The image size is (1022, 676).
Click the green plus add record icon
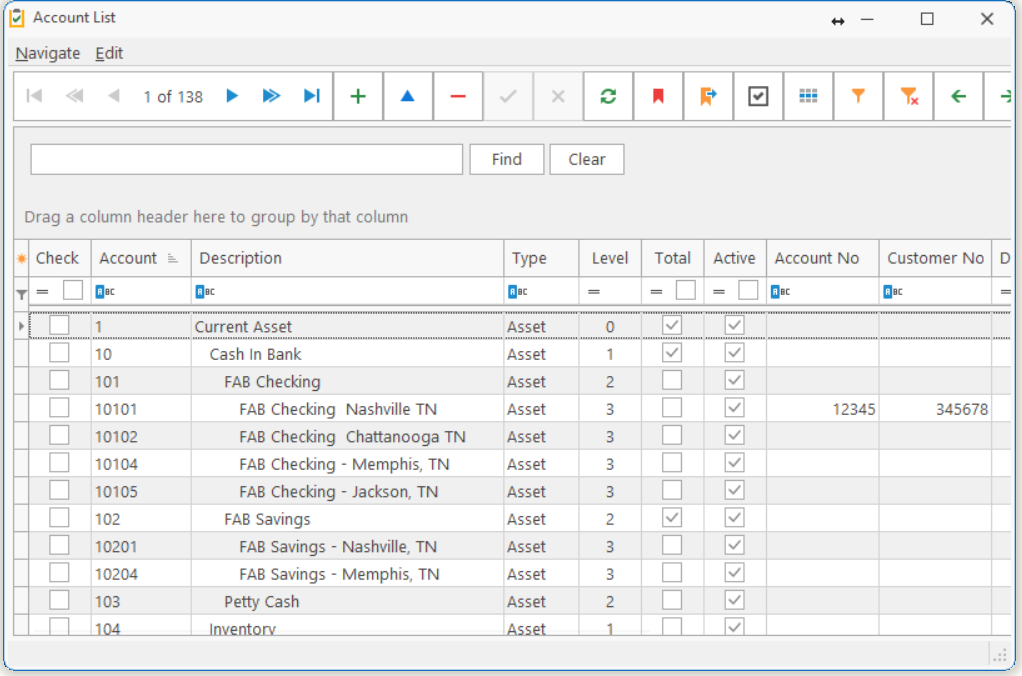pos(358,96)
